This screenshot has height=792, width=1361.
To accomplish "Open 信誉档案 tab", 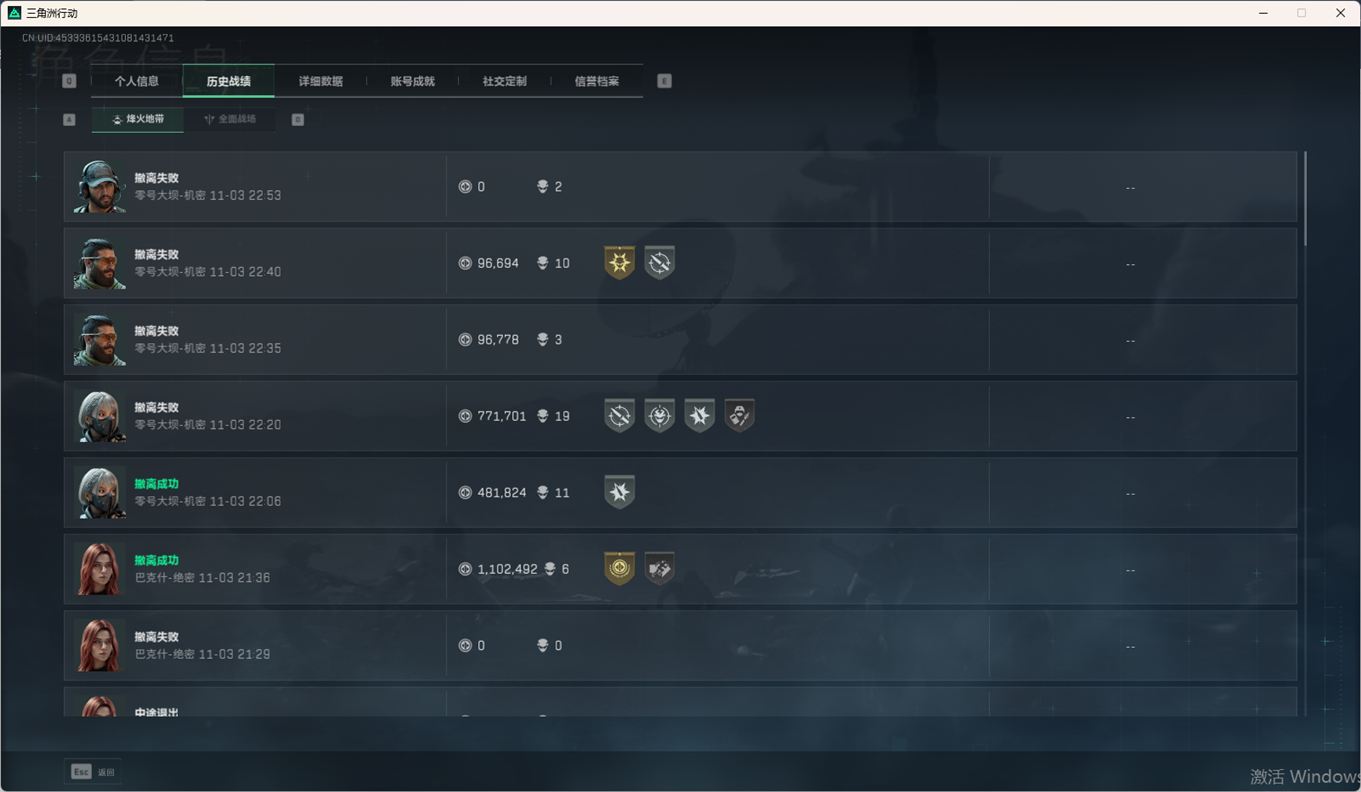I will pyautogui.click(x=597, y=81).
